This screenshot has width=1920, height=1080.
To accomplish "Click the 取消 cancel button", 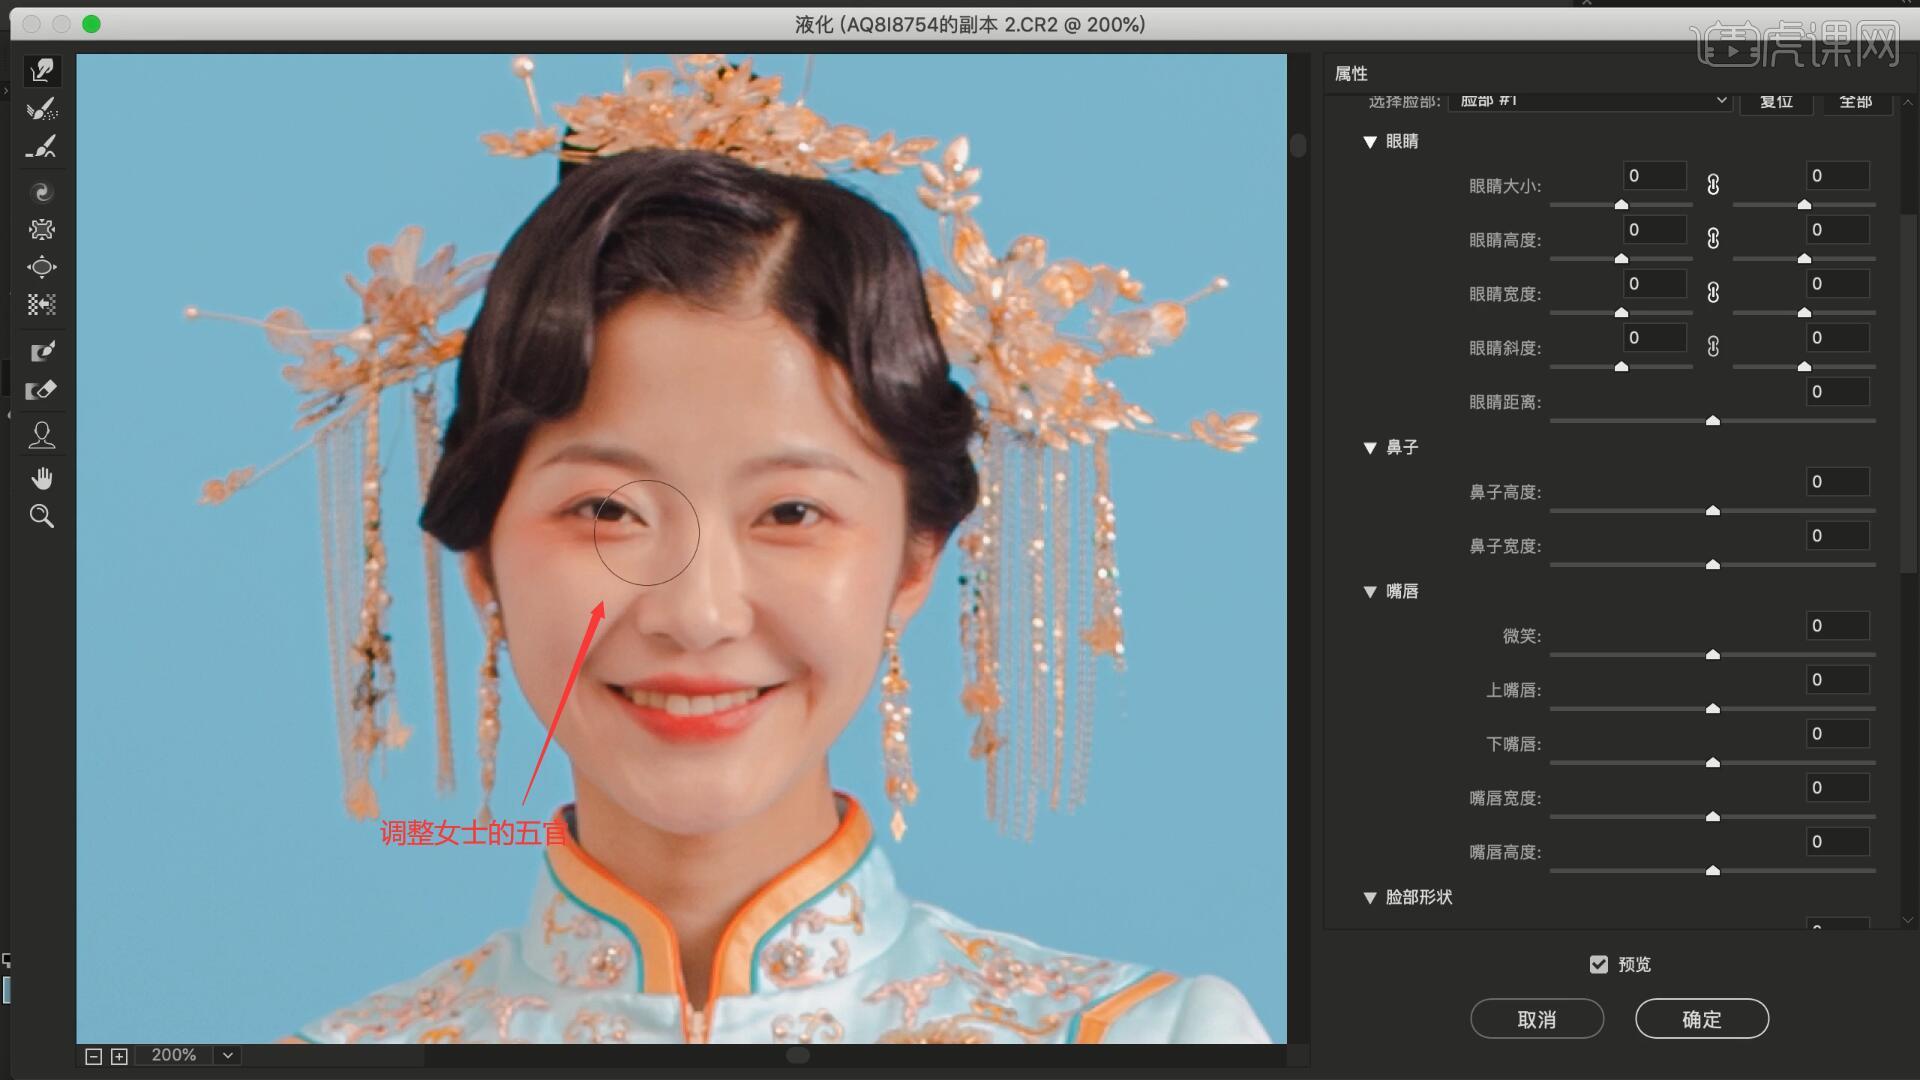I will tap(1536, 1019).
